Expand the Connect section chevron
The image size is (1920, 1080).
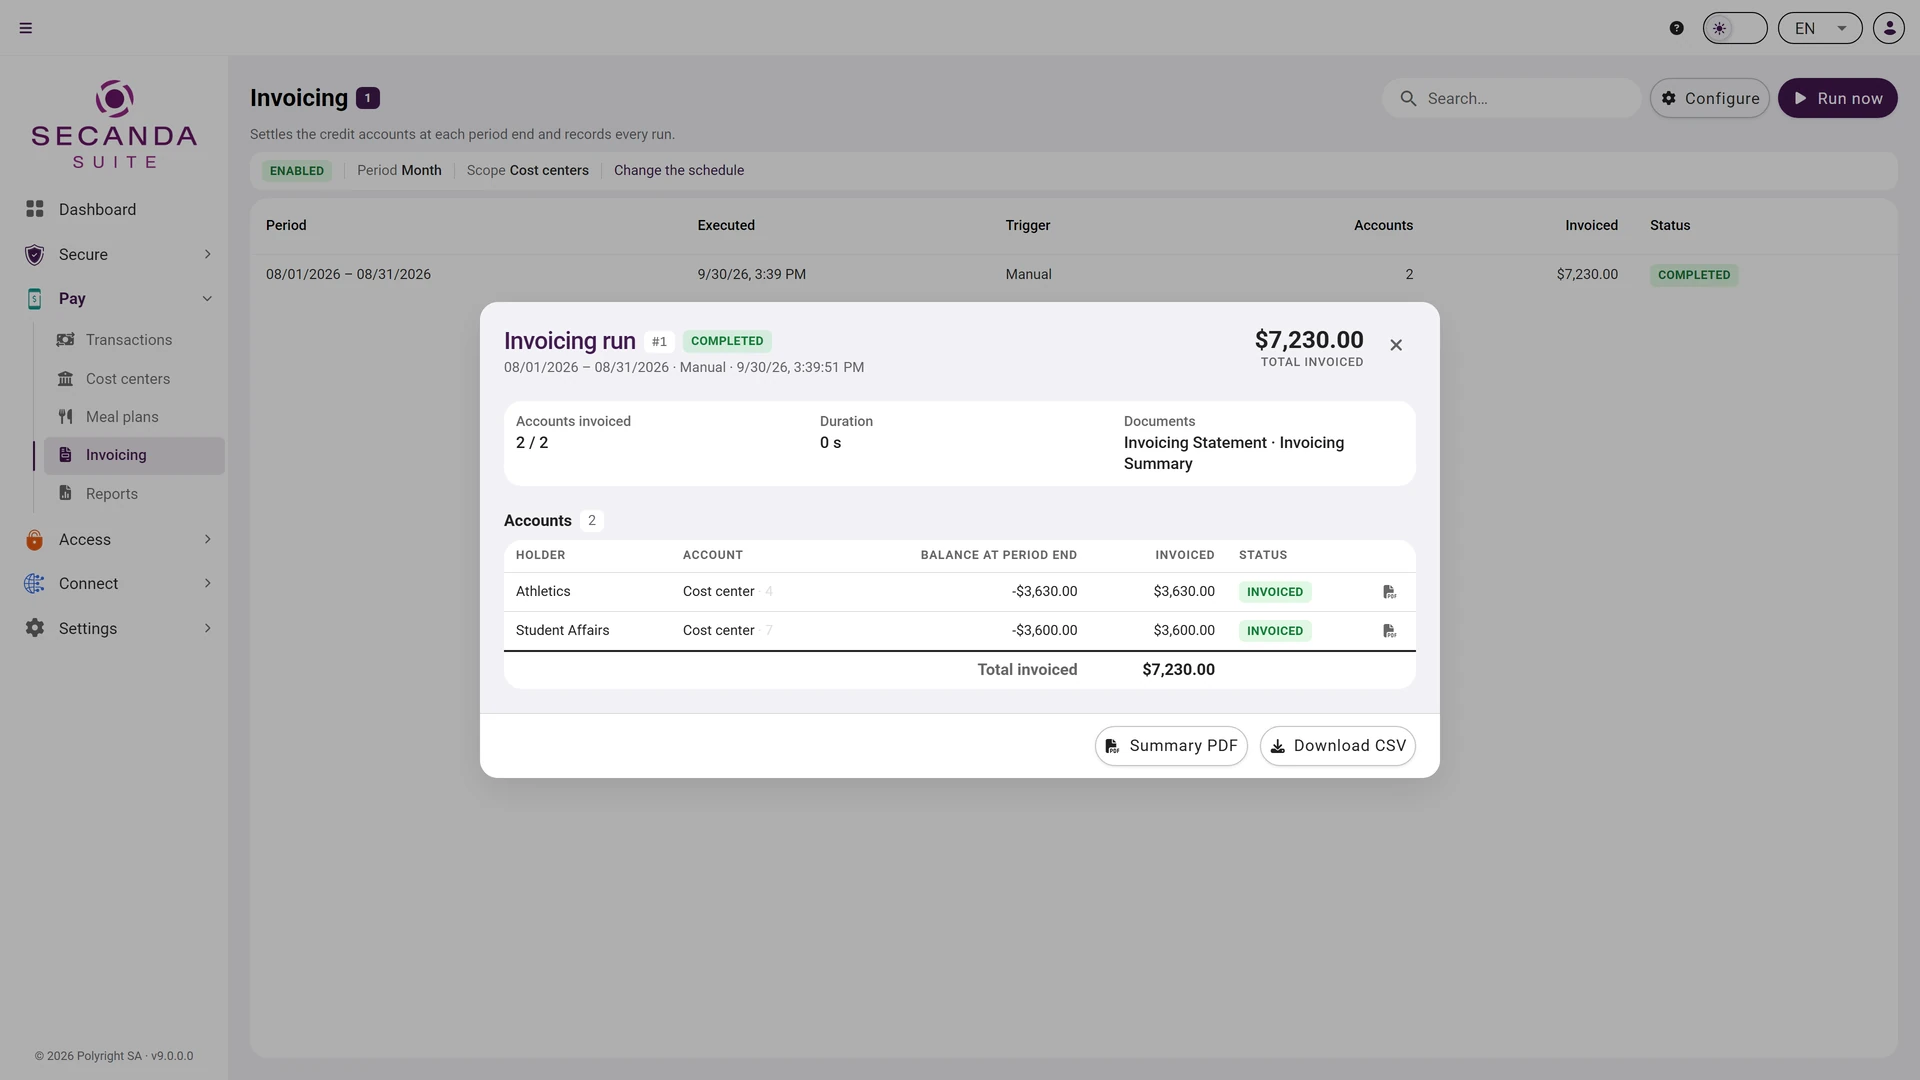207,584
